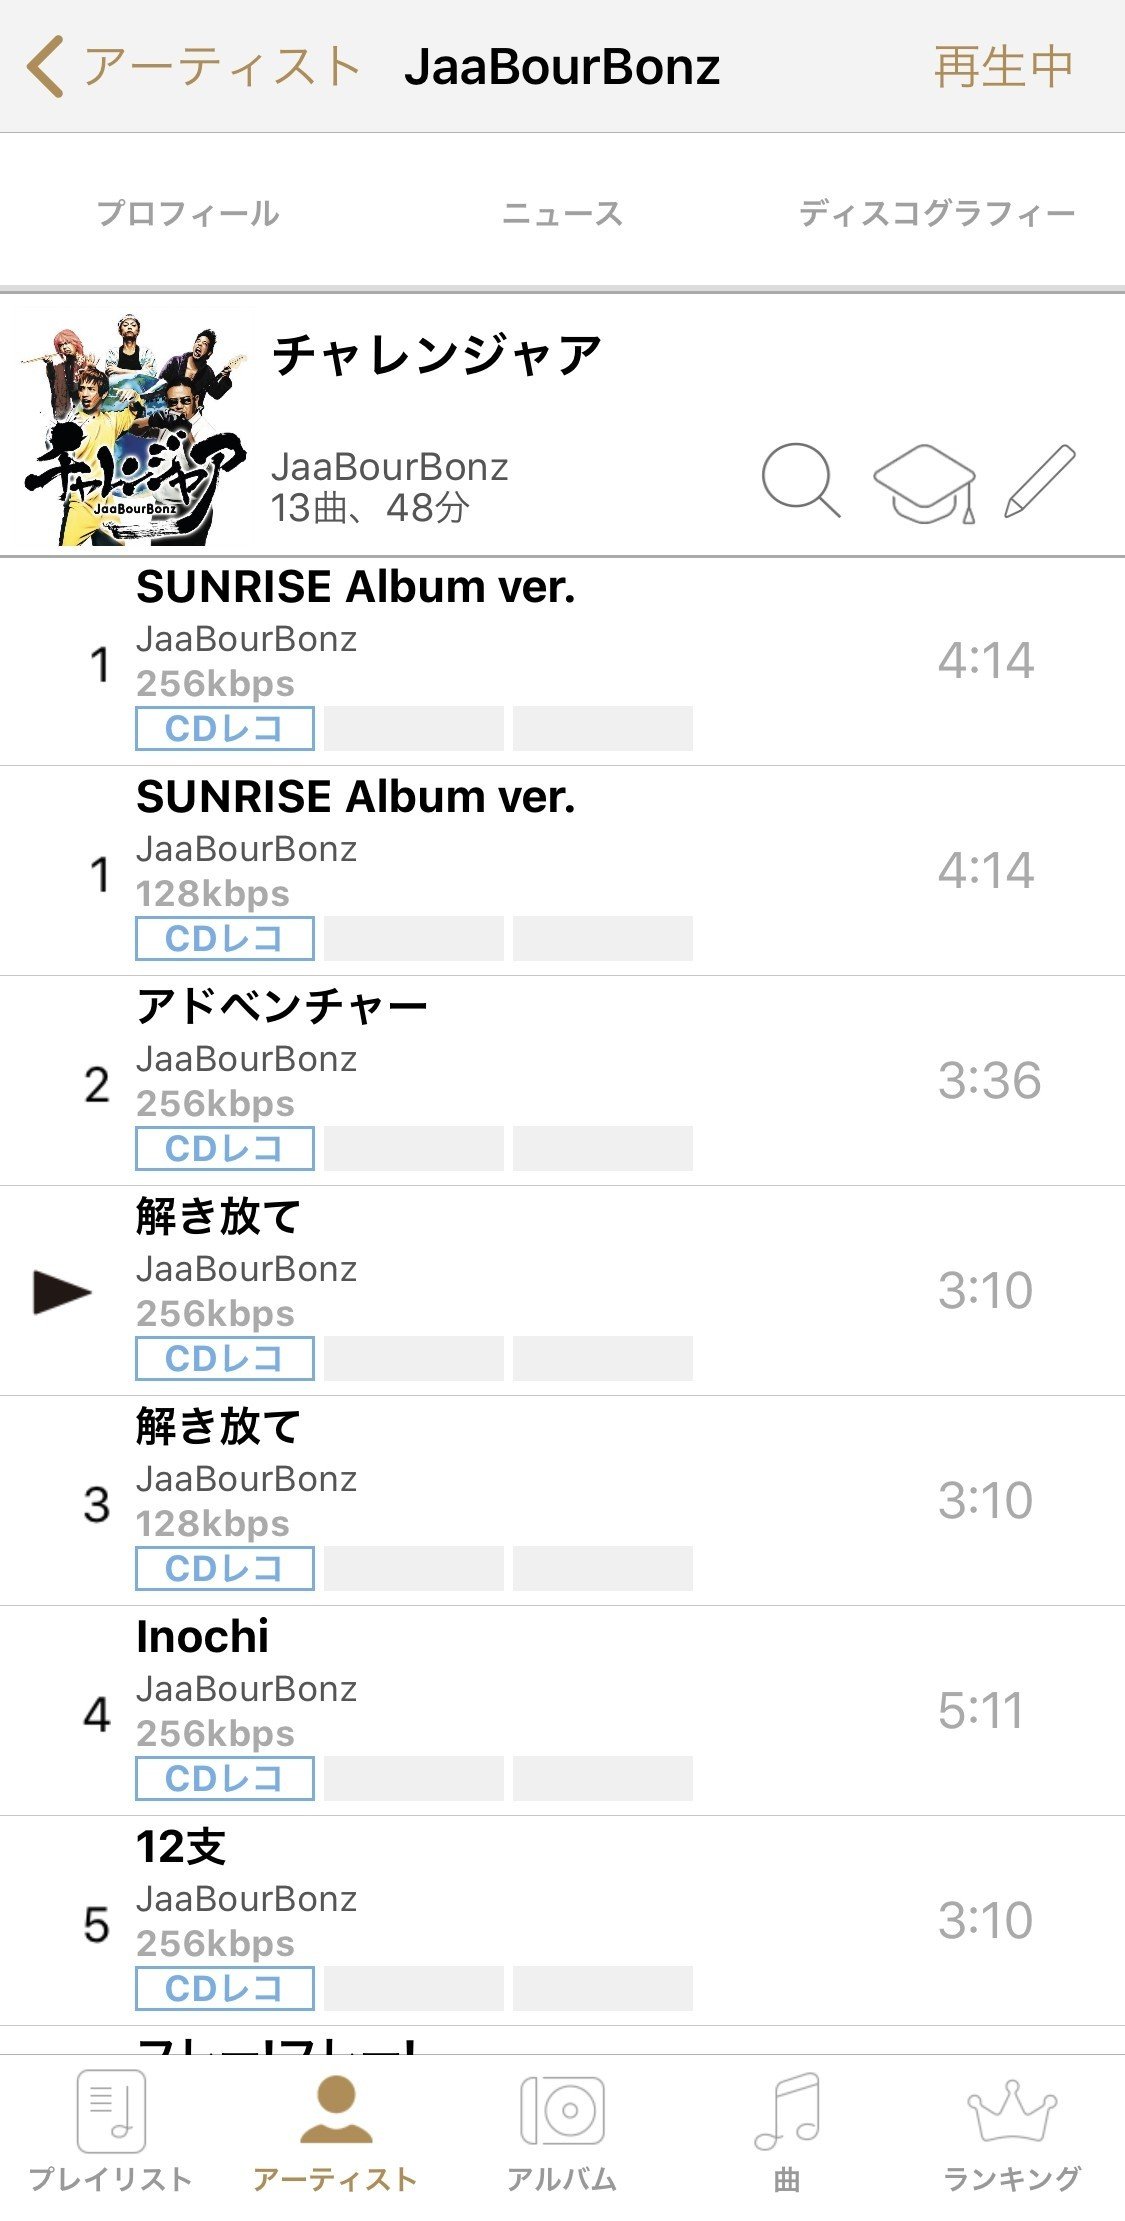
Task: Play SUNRISE Album ver. 128kbps track
Action: (x=562, y=871)
